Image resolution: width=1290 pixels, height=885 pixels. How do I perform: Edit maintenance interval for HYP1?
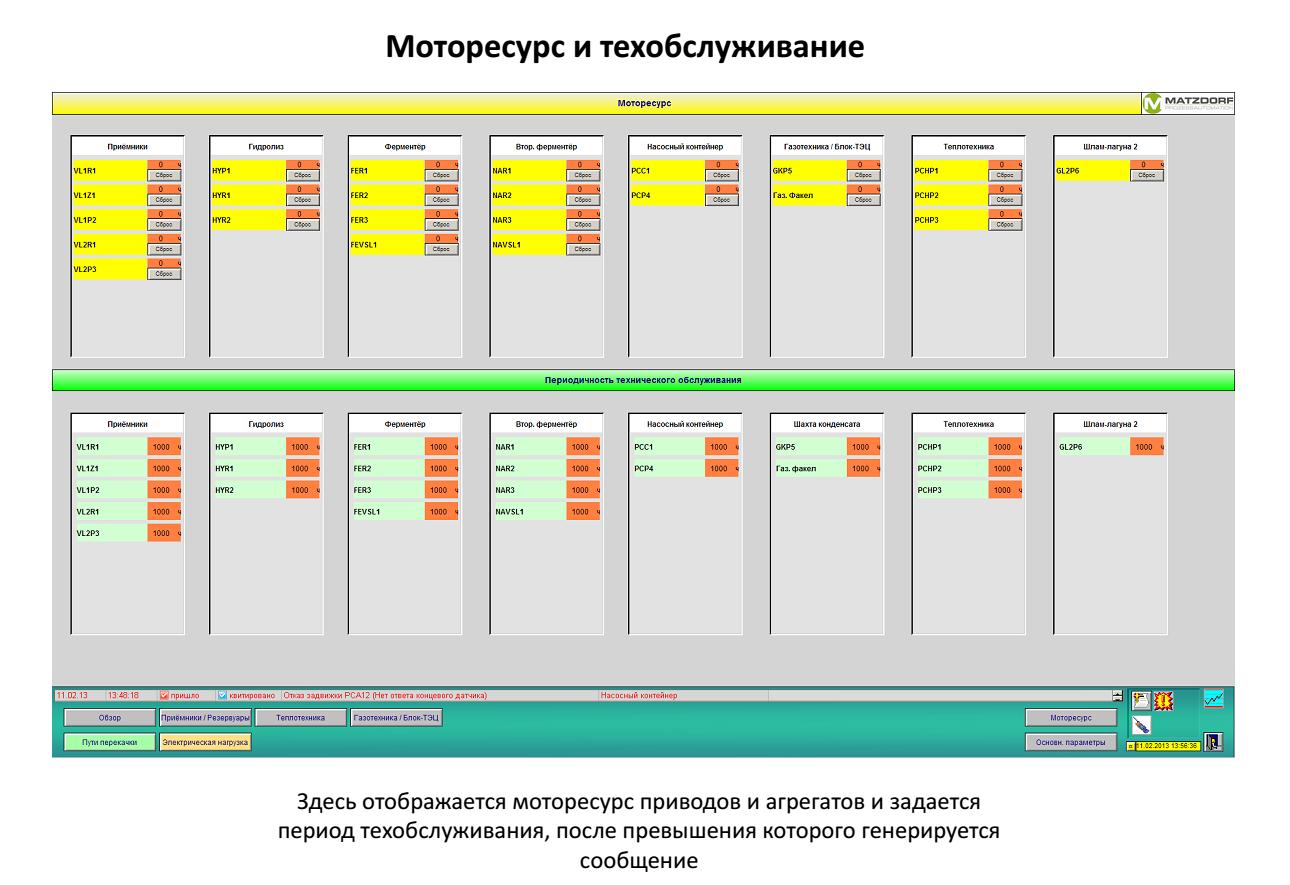point(301,447)
